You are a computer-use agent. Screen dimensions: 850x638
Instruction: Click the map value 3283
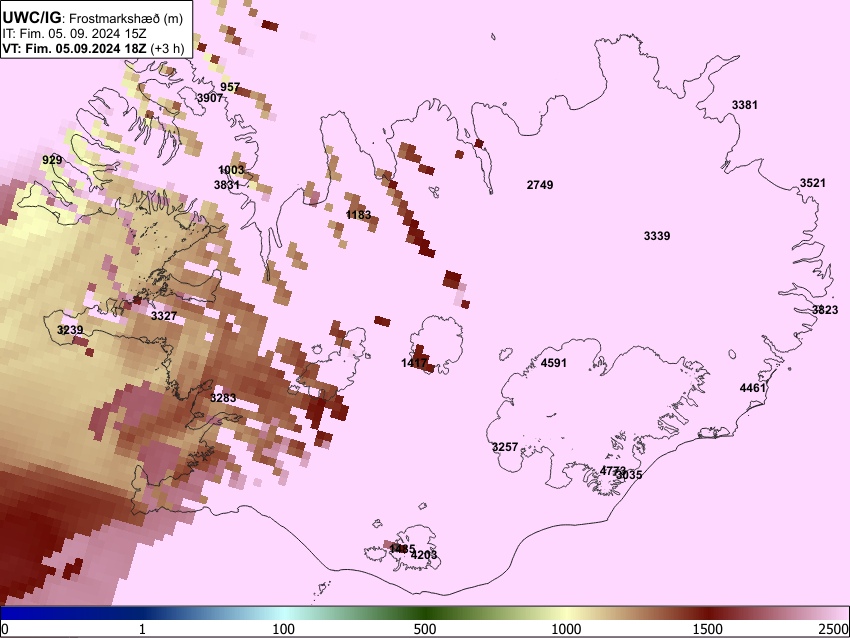pos(223,398)
